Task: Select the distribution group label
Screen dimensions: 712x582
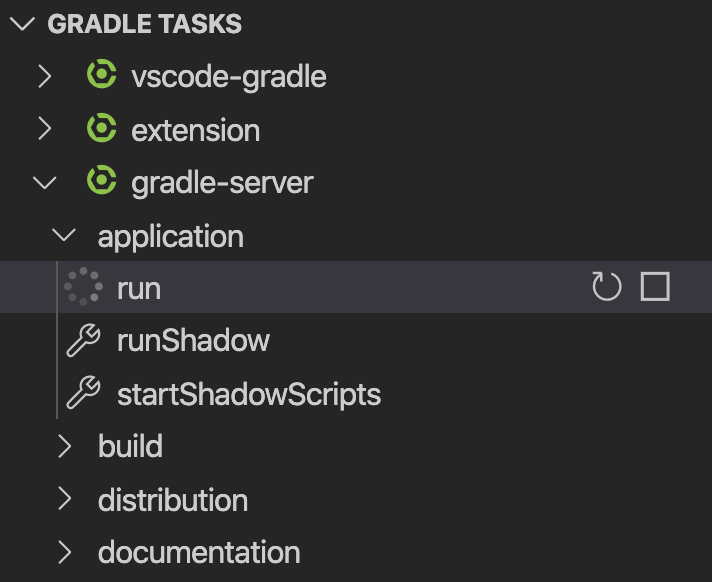Action: (x=173, y=500)
